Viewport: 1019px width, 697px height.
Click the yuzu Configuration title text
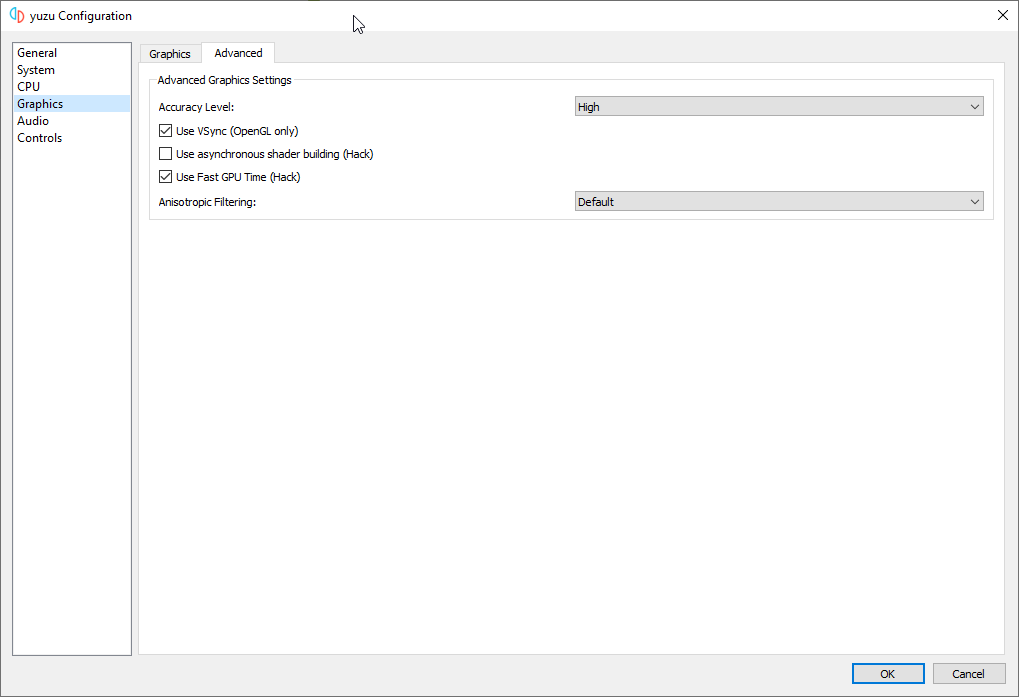tap(81, 16)
